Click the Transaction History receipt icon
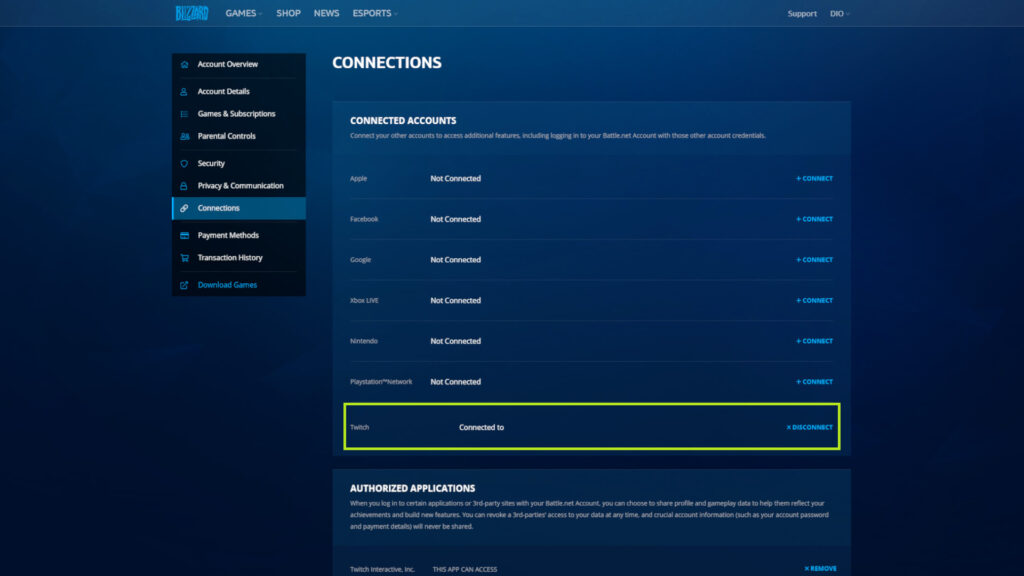1024x576 pixels. coord(184,257)
